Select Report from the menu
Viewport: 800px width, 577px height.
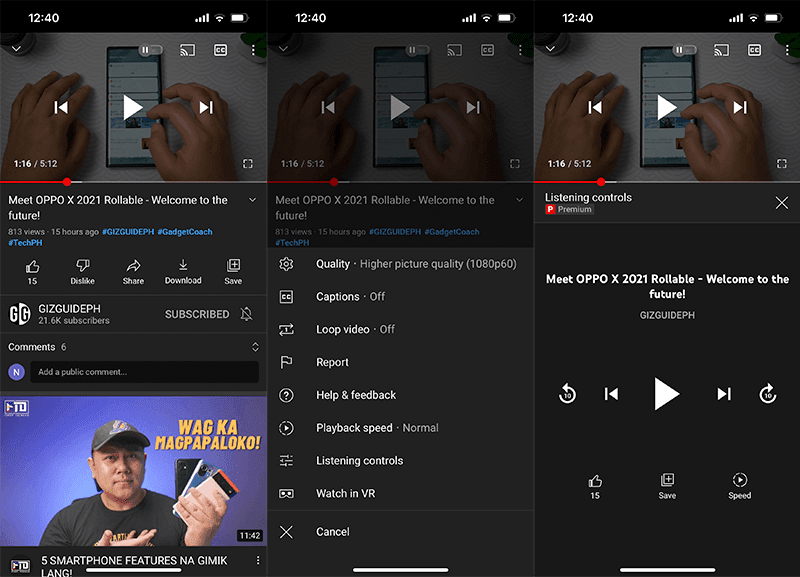pyautogui.click(x=401, y=362)
